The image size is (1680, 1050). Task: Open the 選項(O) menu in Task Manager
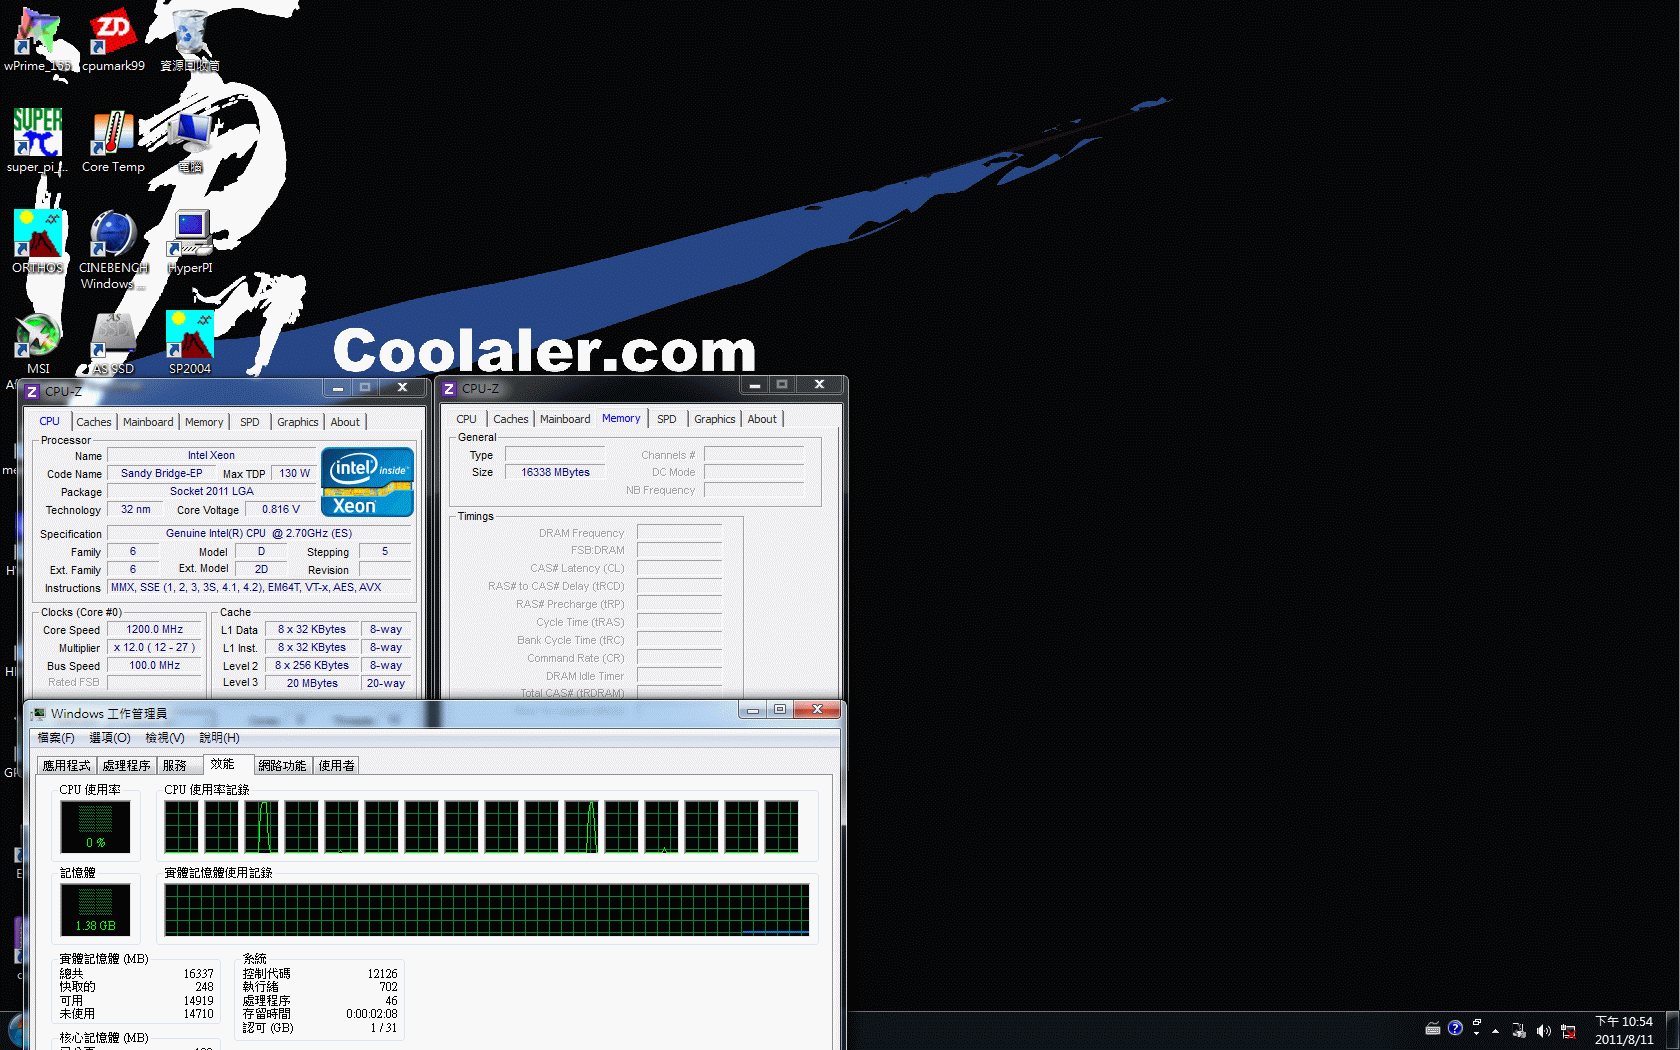pyautogui.click(x=110, y=738)
